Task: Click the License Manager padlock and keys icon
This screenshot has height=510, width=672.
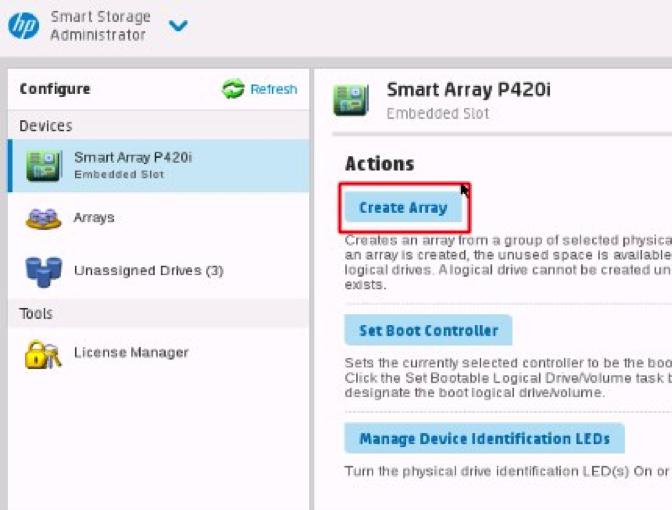Action: (43, 354)
